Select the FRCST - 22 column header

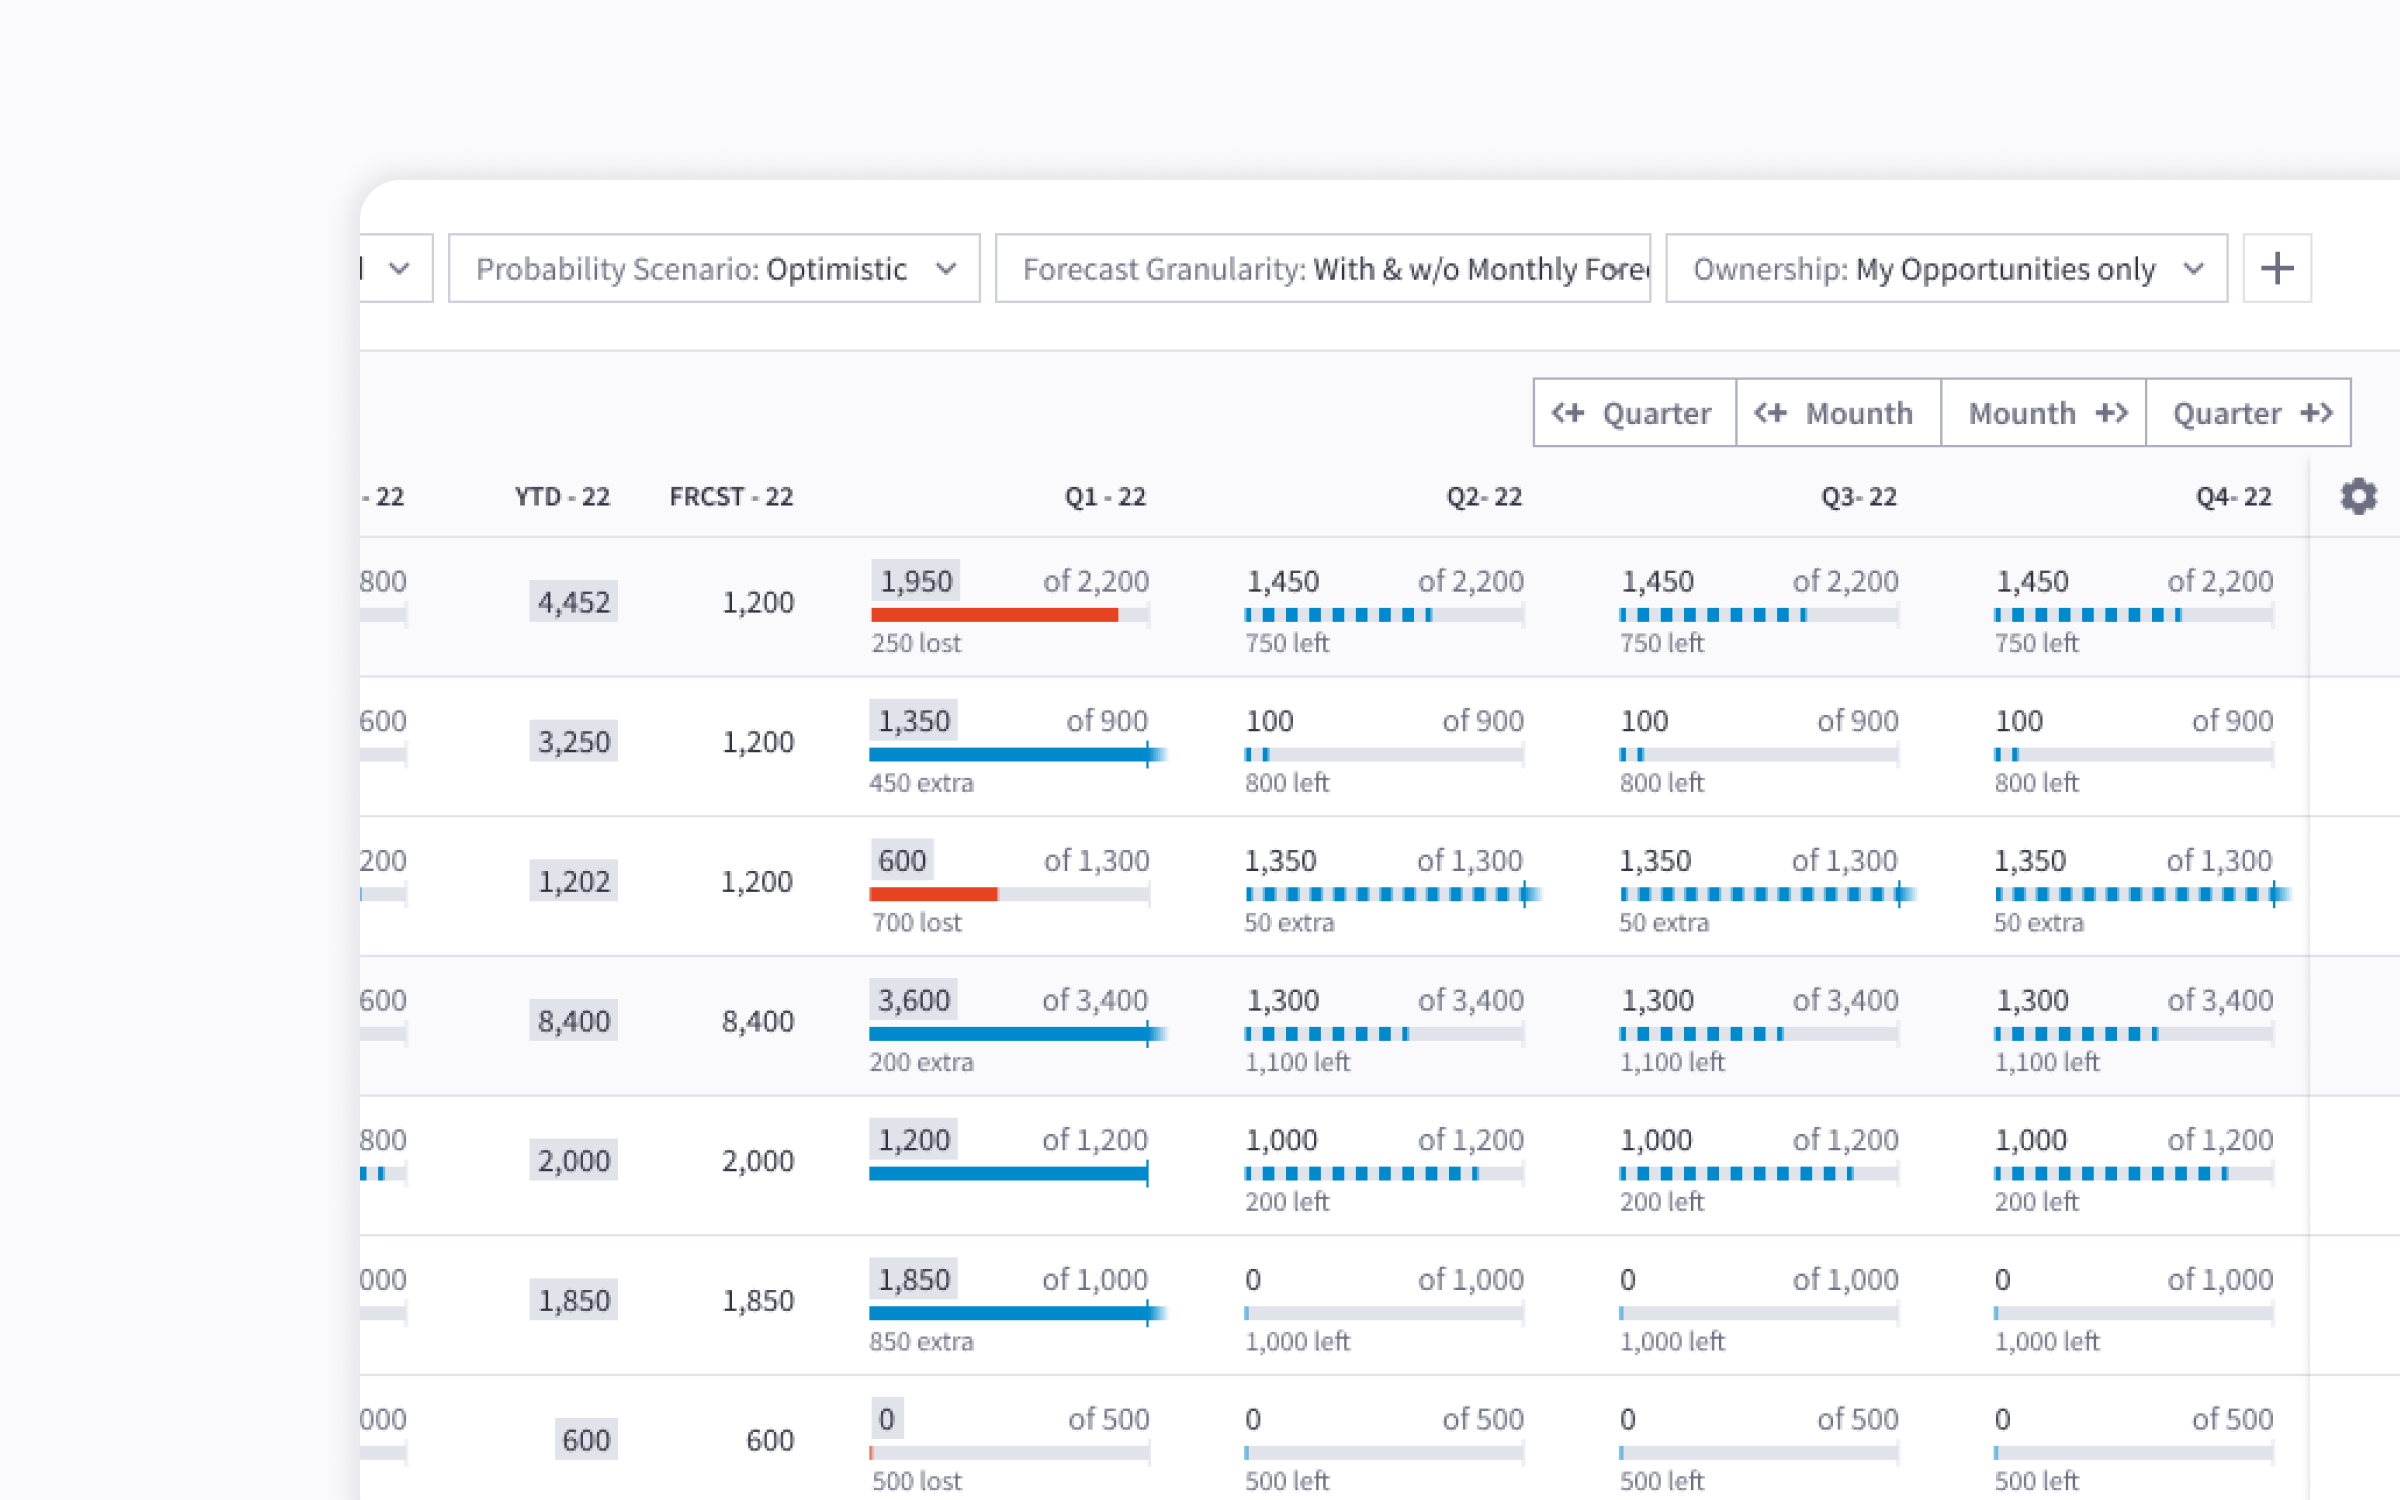(731, 496)
